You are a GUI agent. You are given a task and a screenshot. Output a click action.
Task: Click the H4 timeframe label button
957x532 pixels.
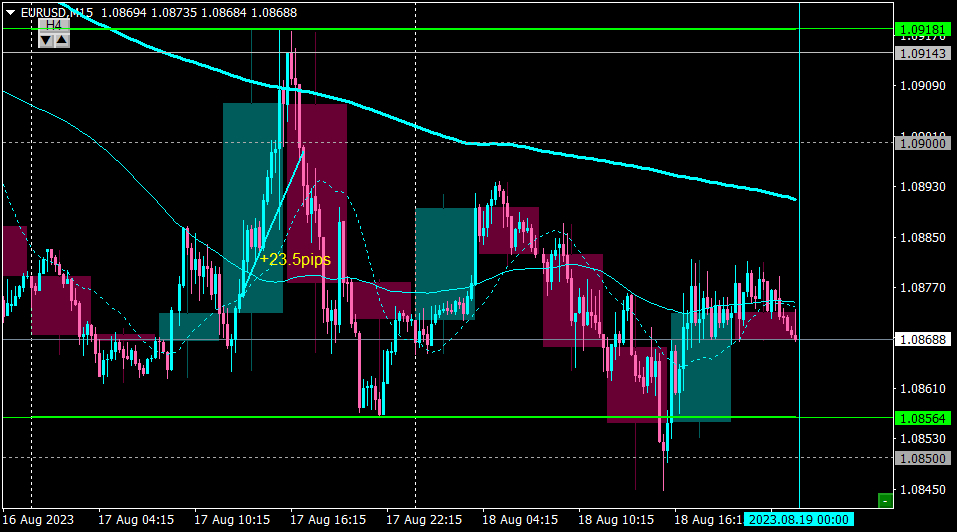point(54,25)
